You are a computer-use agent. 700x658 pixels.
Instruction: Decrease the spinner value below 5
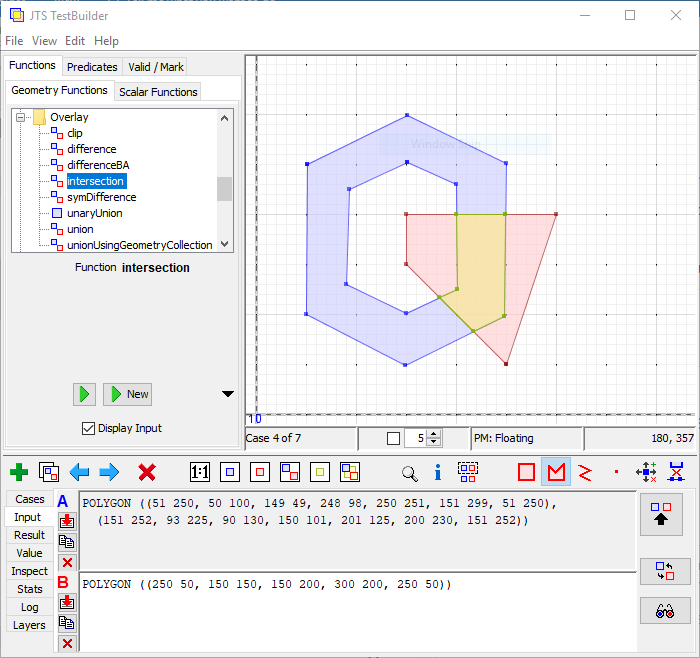pos(433,442)
